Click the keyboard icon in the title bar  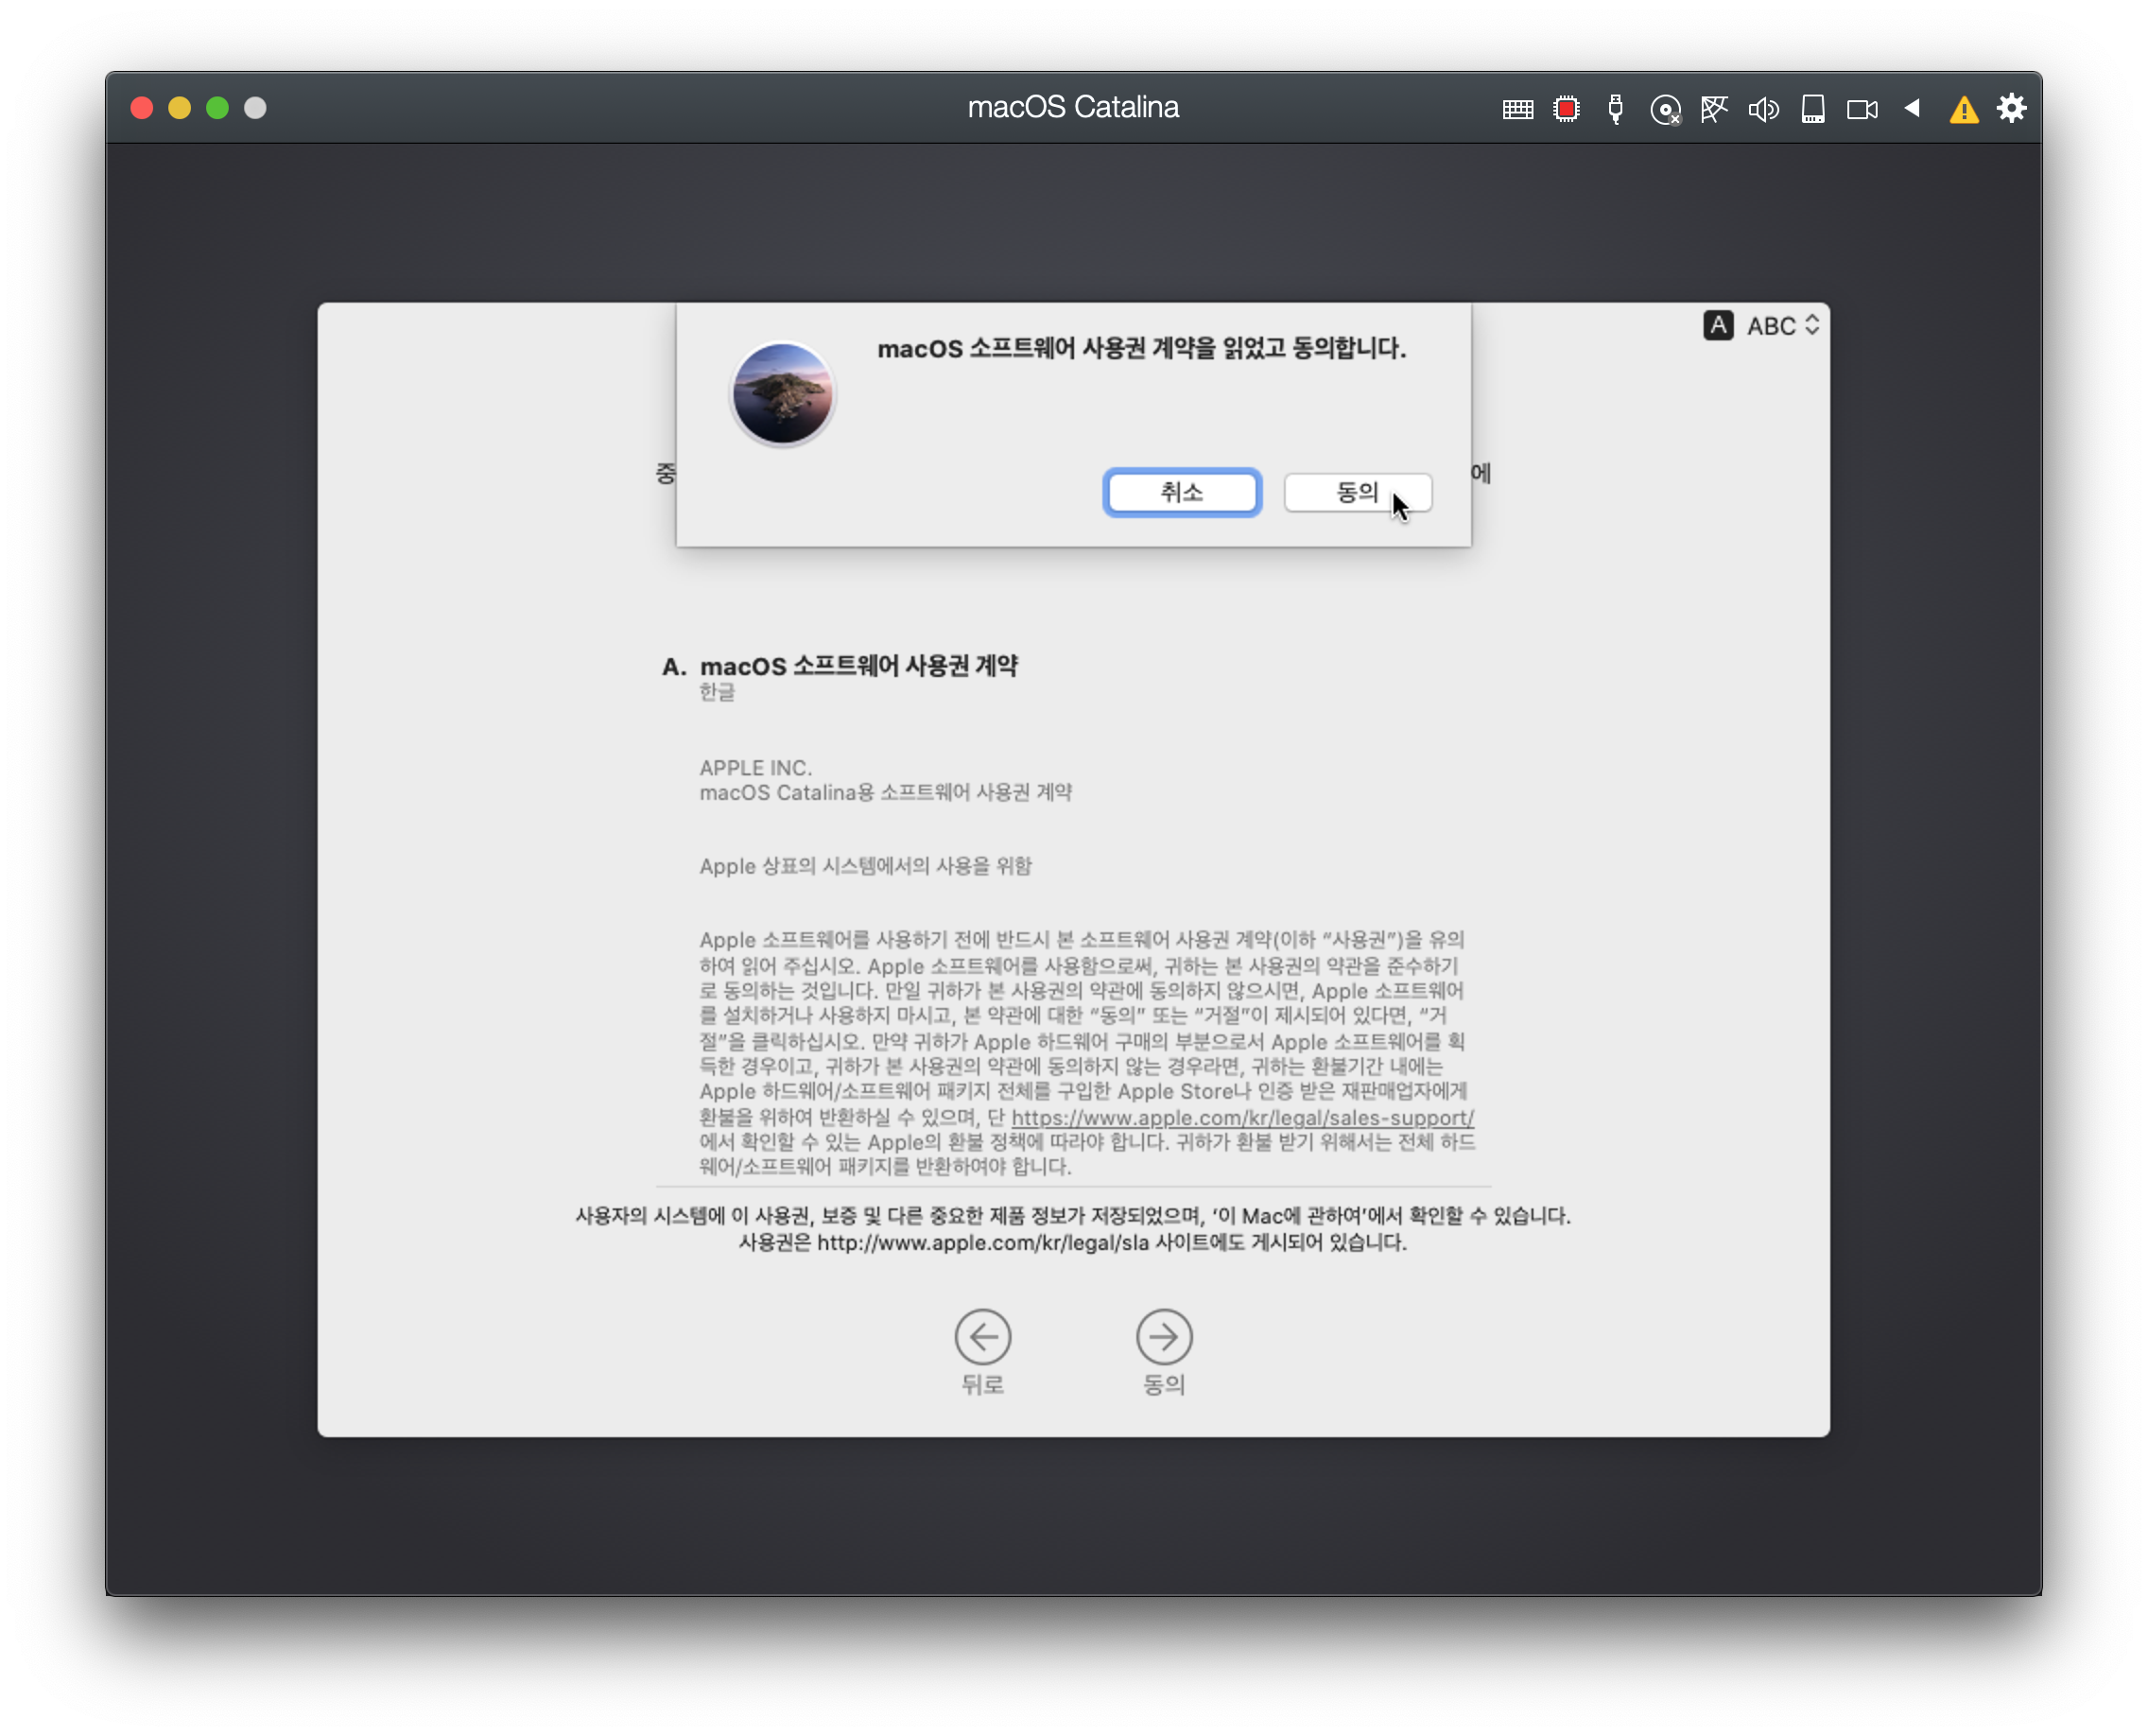[1517, 109]
